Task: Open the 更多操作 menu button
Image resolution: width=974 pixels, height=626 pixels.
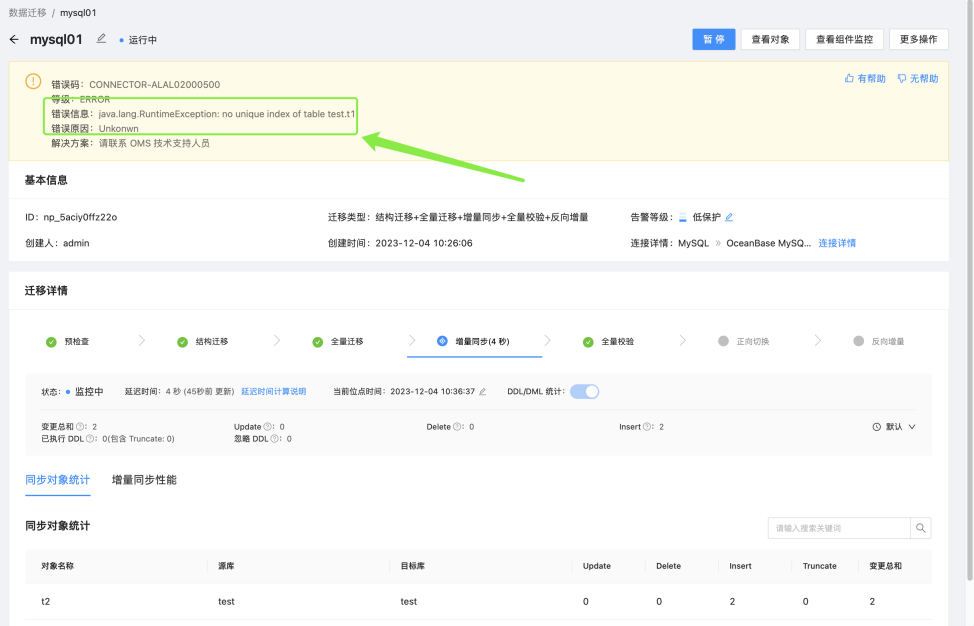Action: 919,39
